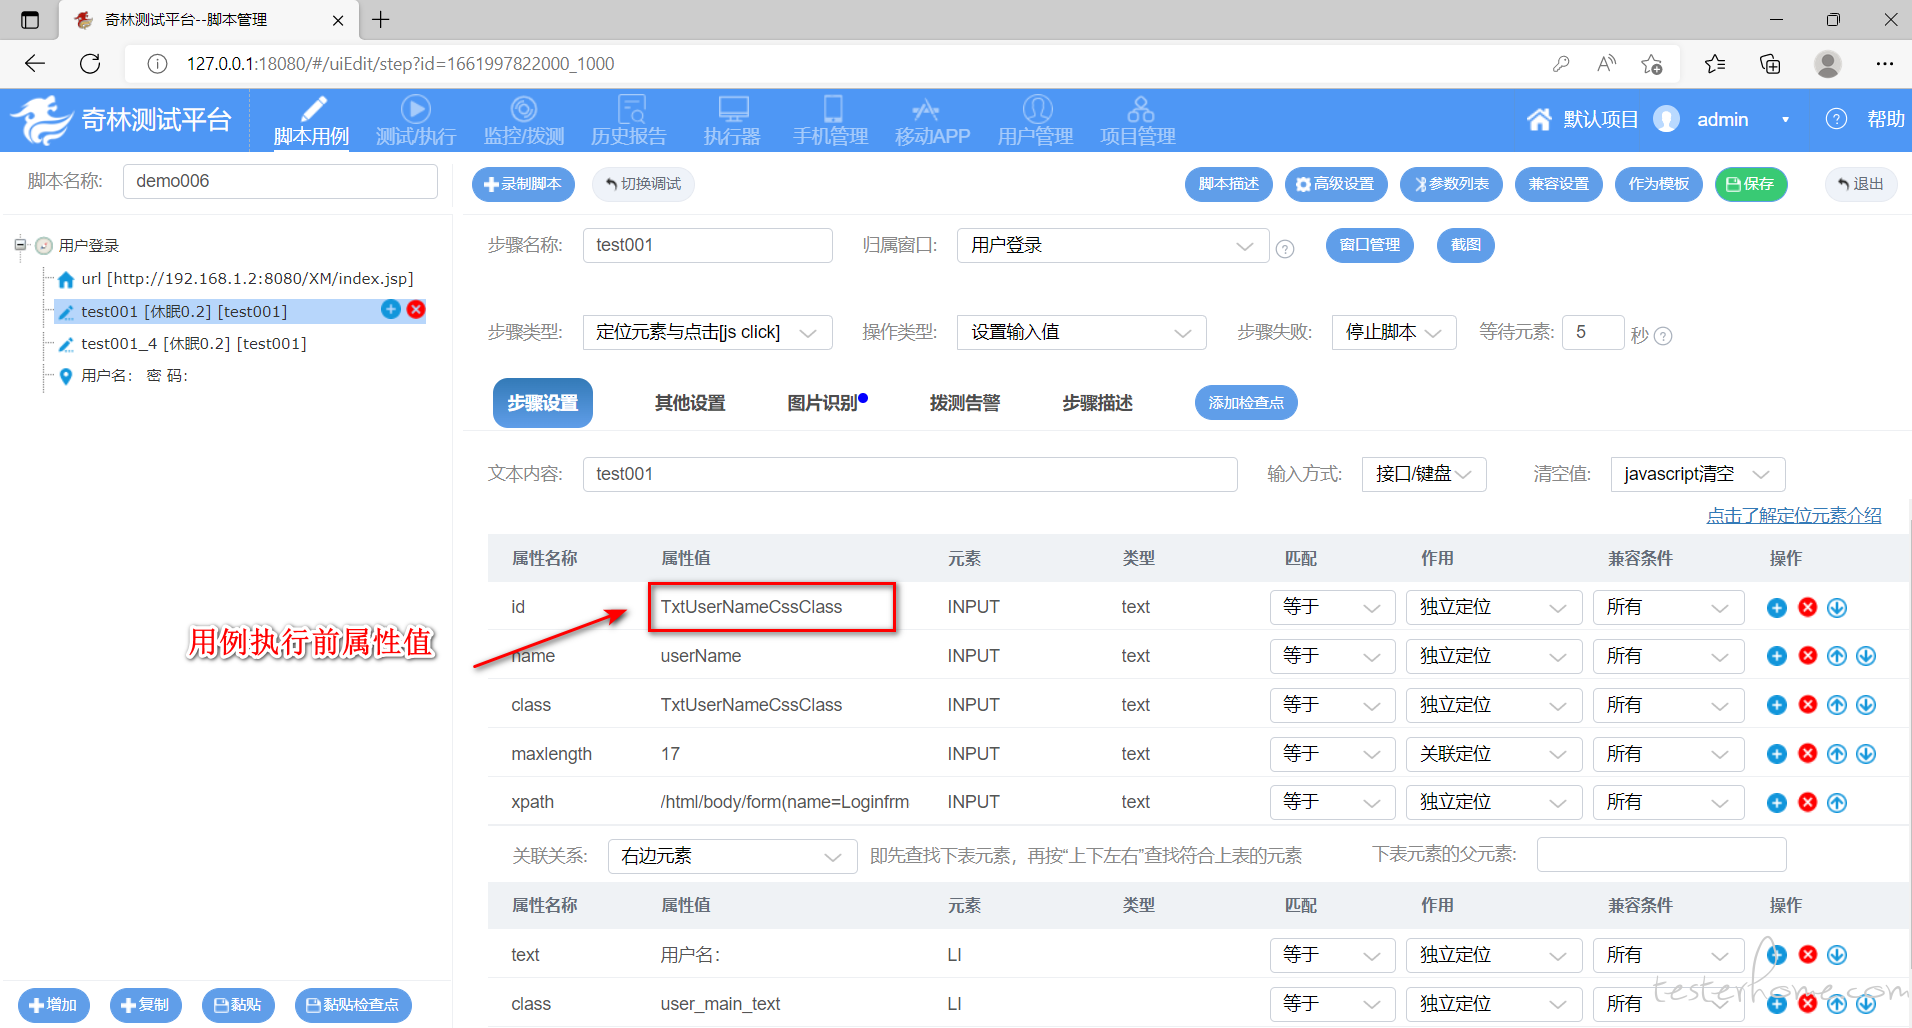Click the admin user avatar
The image size is (1912, 1028).
coord(1666,119)
